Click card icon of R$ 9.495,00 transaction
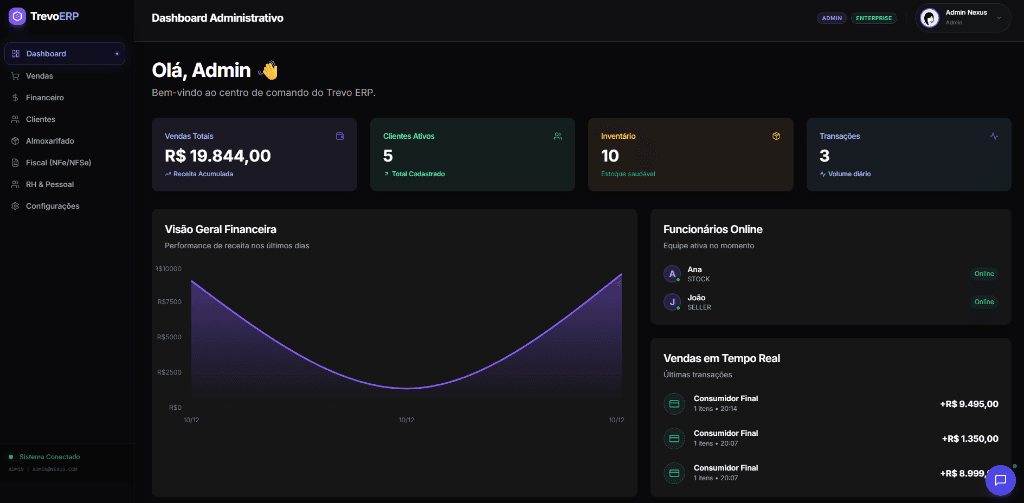1024x503 pixels. click(673, 404)
